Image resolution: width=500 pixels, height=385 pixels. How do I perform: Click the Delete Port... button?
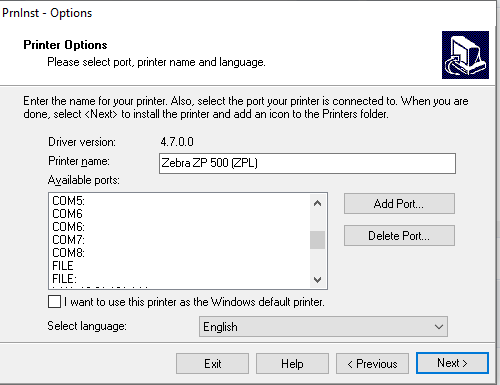pyautogui.click(x=399, y=236)
